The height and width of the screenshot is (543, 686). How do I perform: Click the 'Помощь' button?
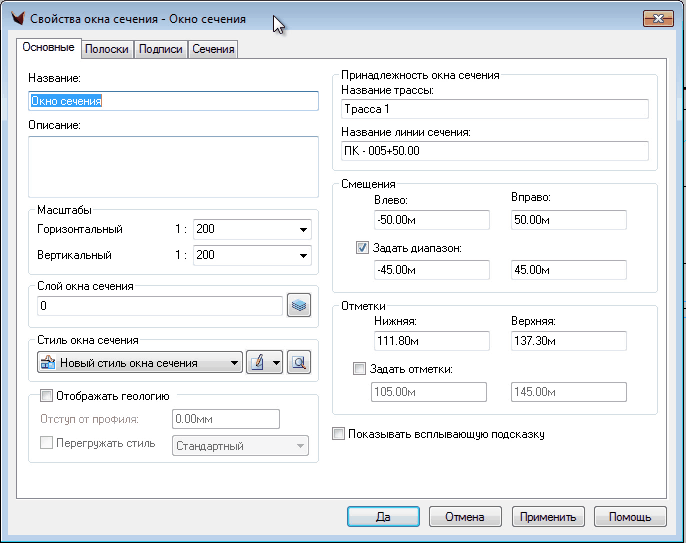[x=630, y=517]
